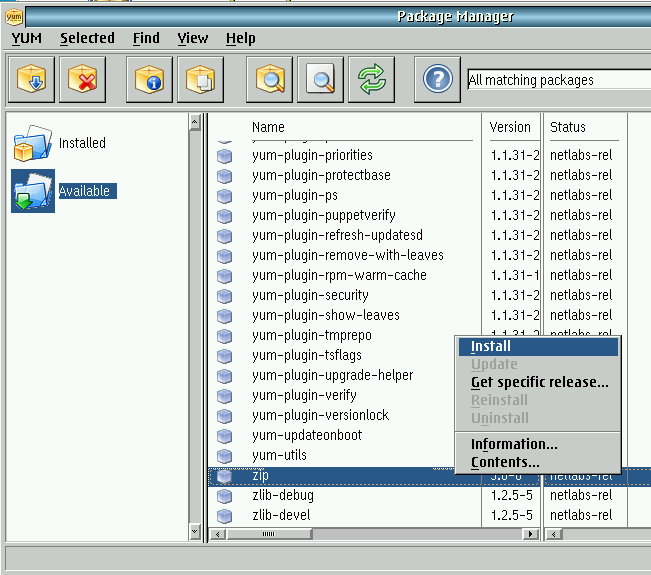
Task: Select the yum-plugin-show-leaves package
Action: pyautogui.click(x=326, y=316)
